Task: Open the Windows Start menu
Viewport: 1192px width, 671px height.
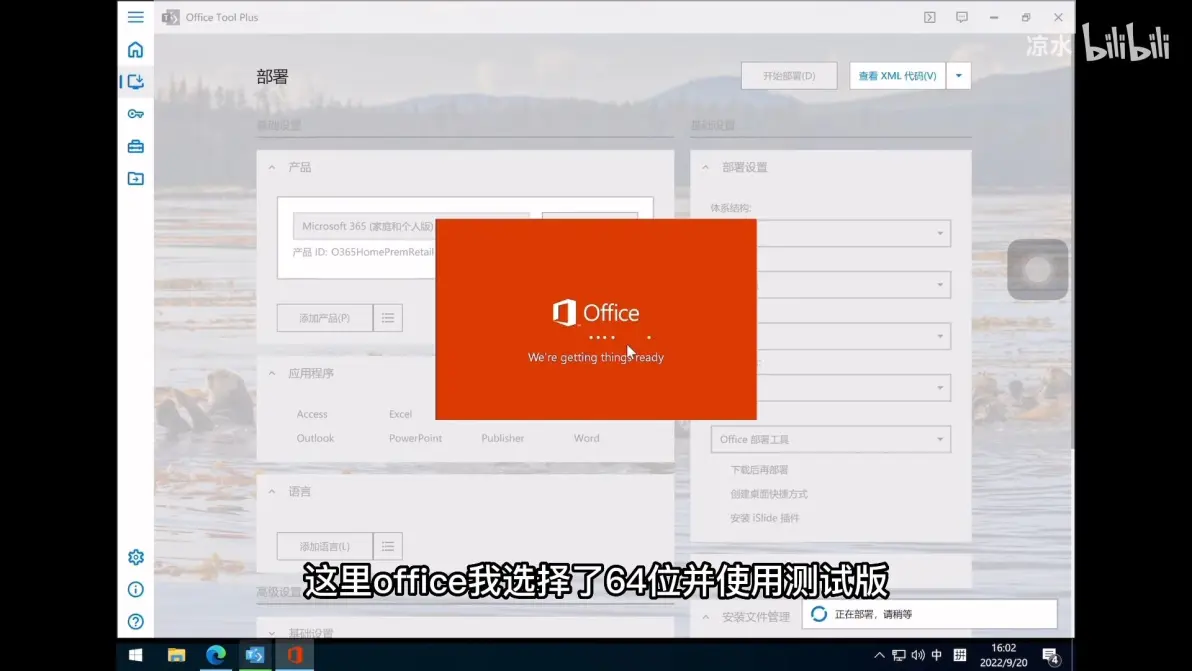Action: [x=136, y=655]
